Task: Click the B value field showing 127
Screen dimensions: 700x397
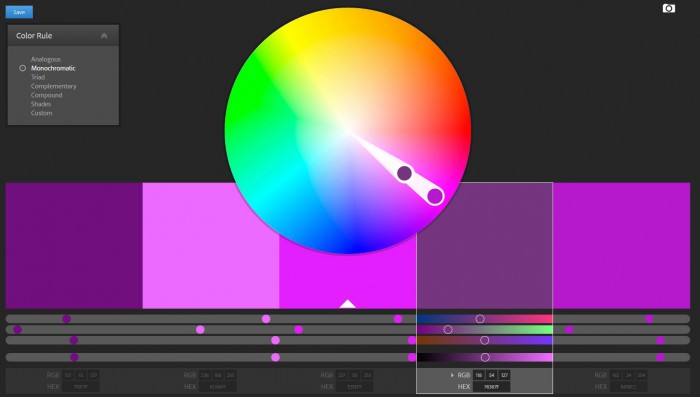Action: point(504,375)
